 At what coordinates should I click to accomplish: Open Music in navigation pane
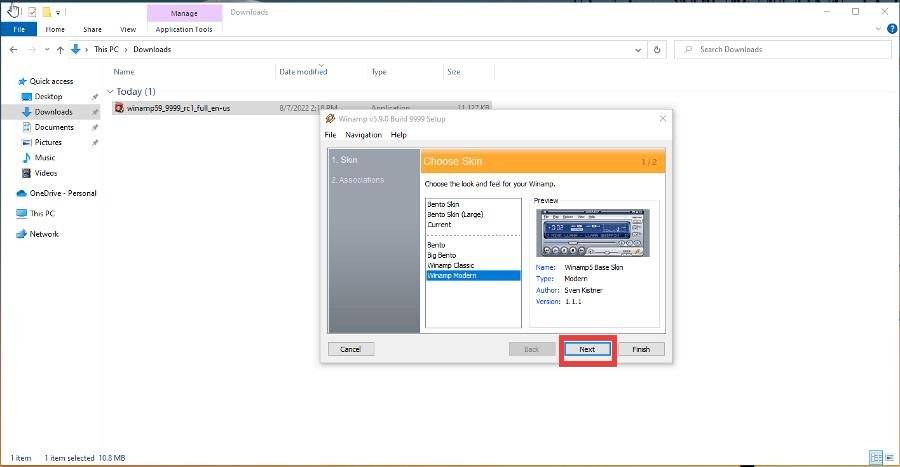[45, 158]
